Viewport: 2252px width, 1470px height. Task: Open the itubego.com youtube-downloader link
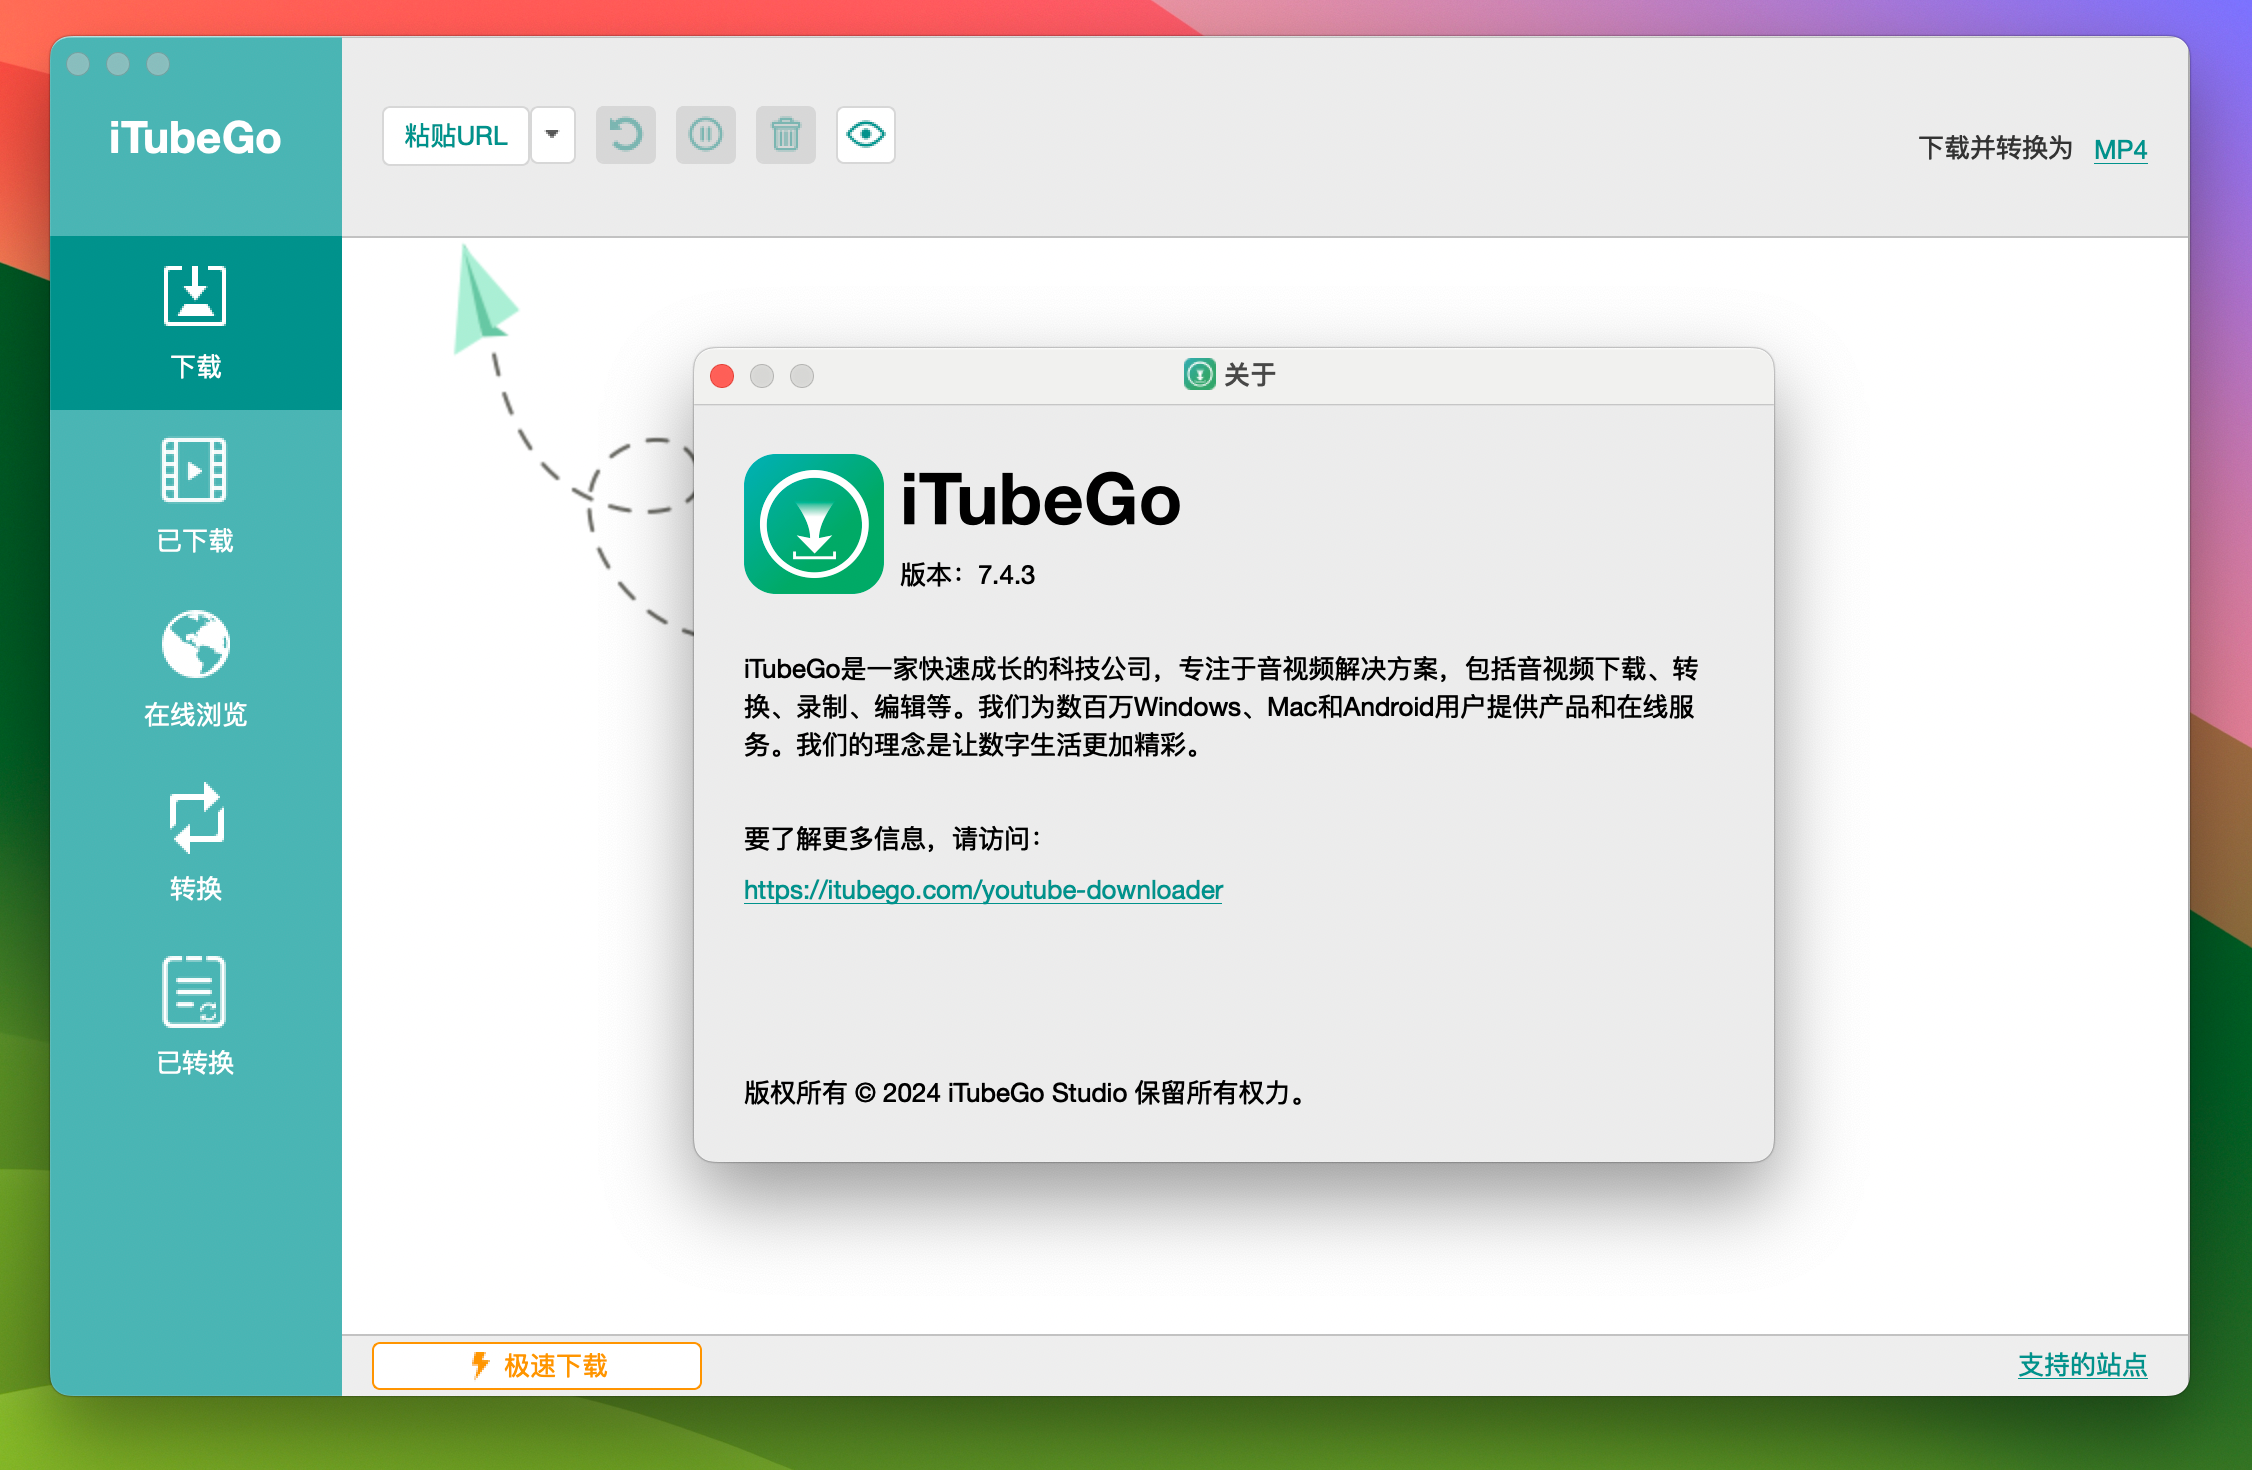[983, 890]
